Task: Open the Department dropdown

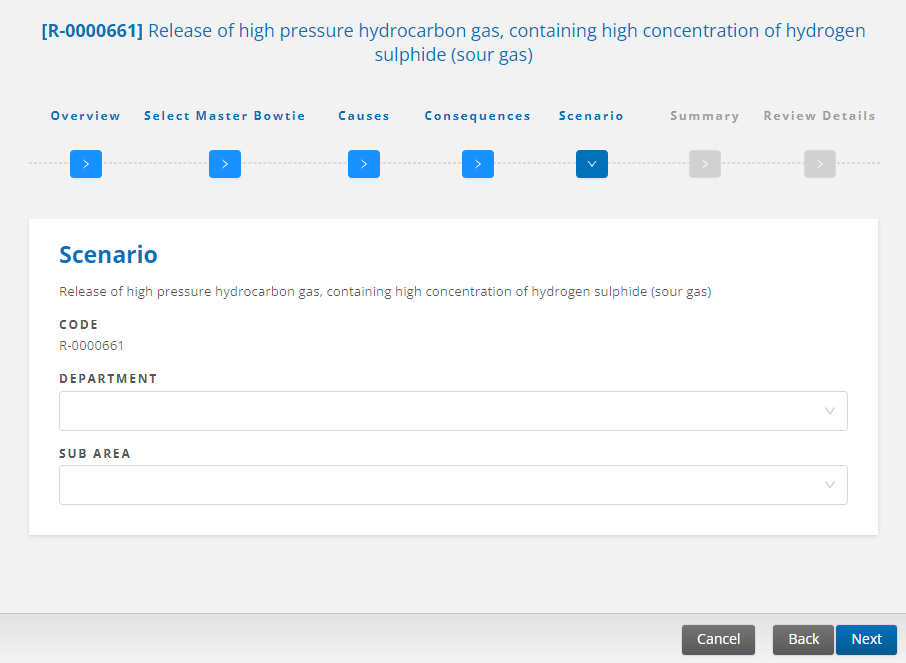Action: [453, 411]
